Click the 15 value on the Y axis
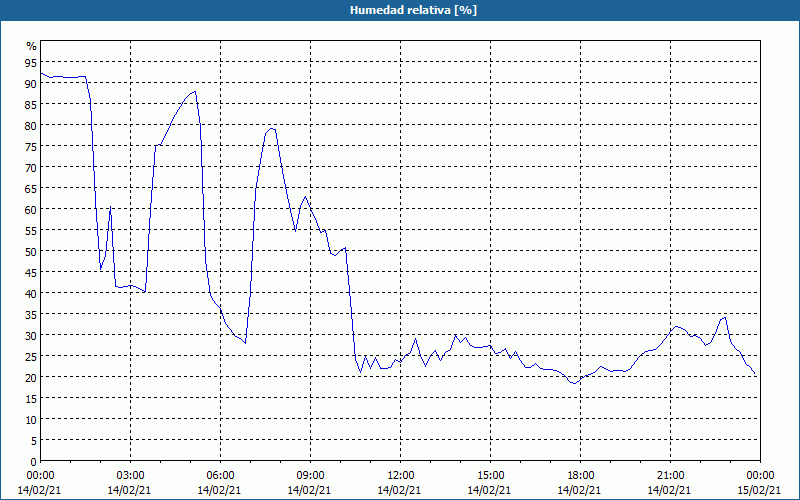Screen dimensions: 800x500 [x=31, y=398]
